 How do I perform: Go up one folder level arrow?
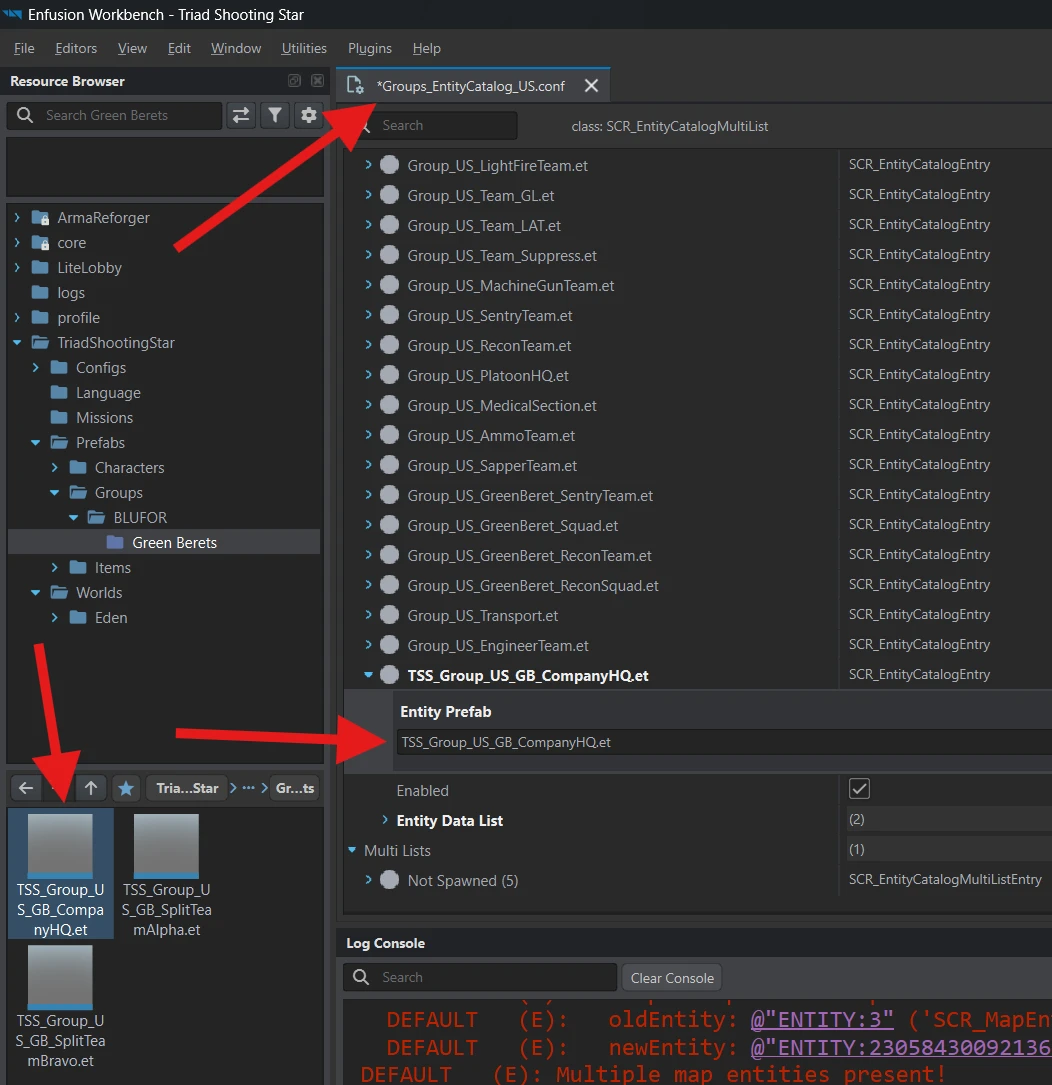point(91,788)
